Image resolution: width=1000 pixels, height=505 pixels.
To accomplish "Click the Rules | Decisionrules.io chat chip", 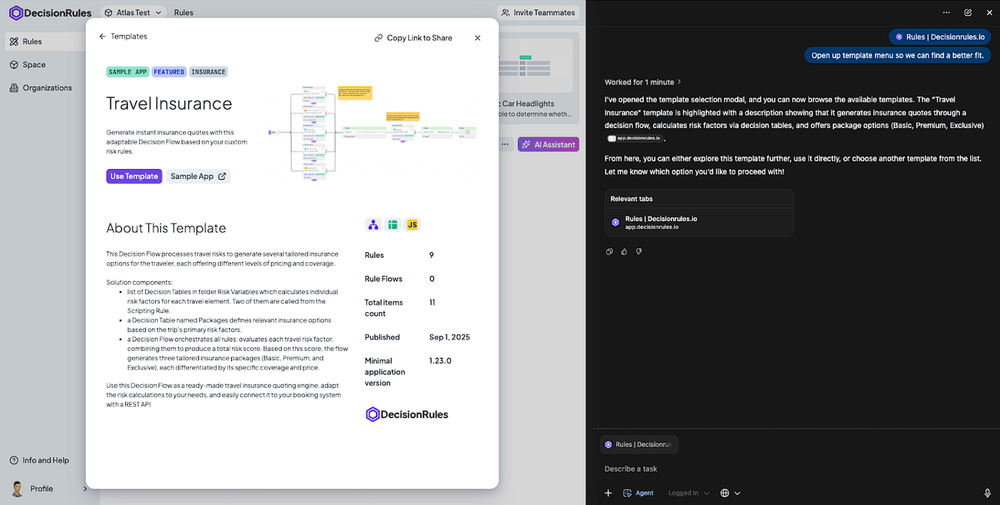I will point(940,37).
